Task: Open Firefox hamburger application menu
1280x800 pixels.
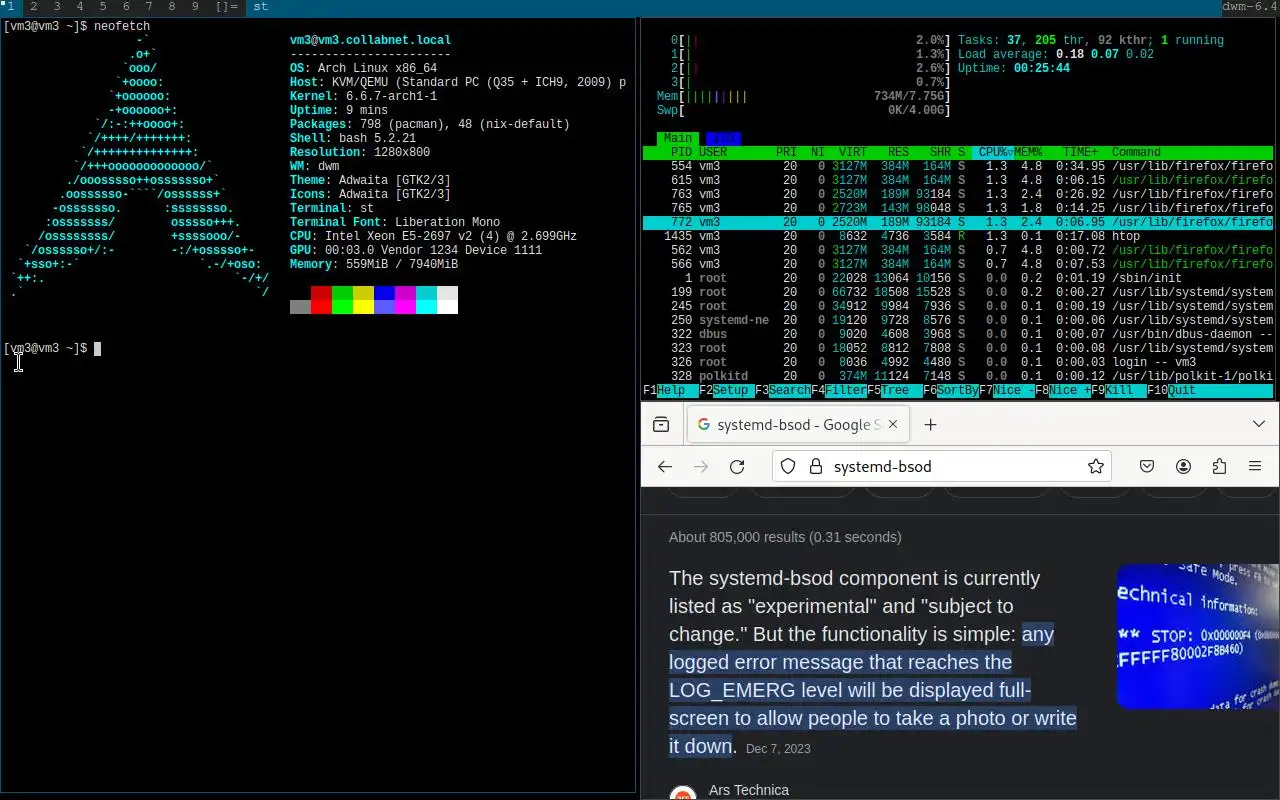Action: [1255, 466]
